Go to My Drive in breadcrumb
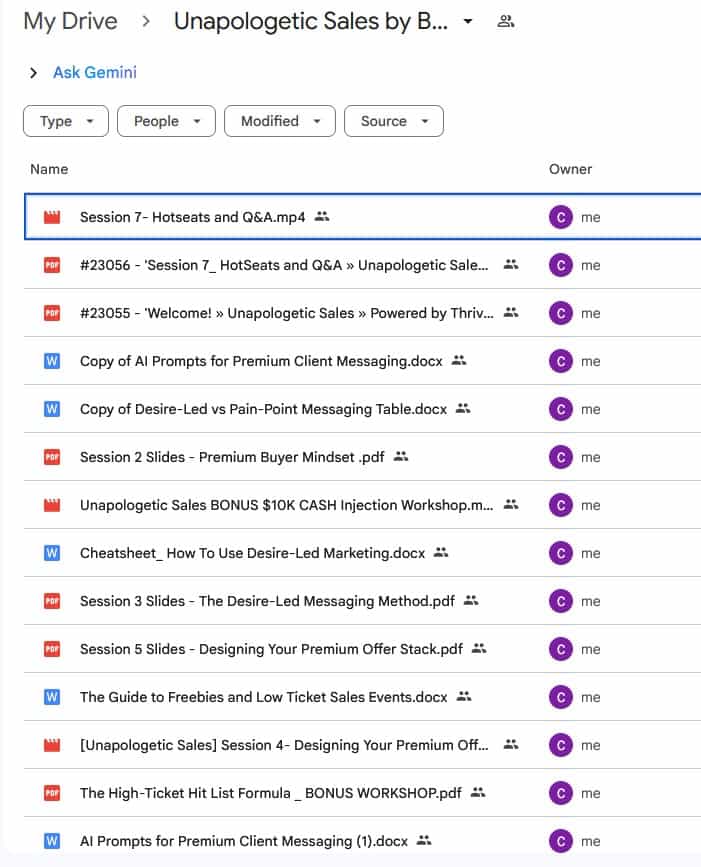Image resolution: width=701 pixels, height=867 pixels. [70, 21]
